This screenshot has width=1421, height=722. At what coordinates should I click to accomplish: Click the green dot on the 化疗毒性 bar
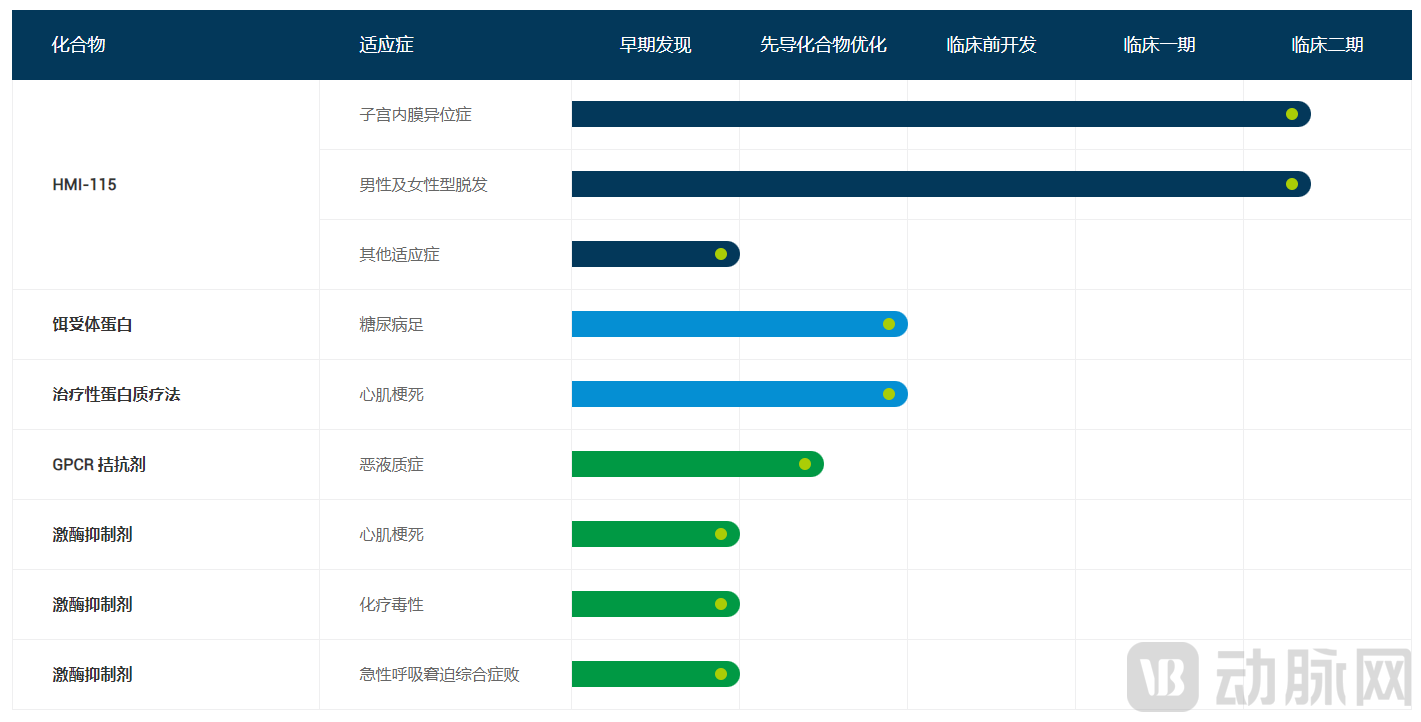click(x=721, y=604)
